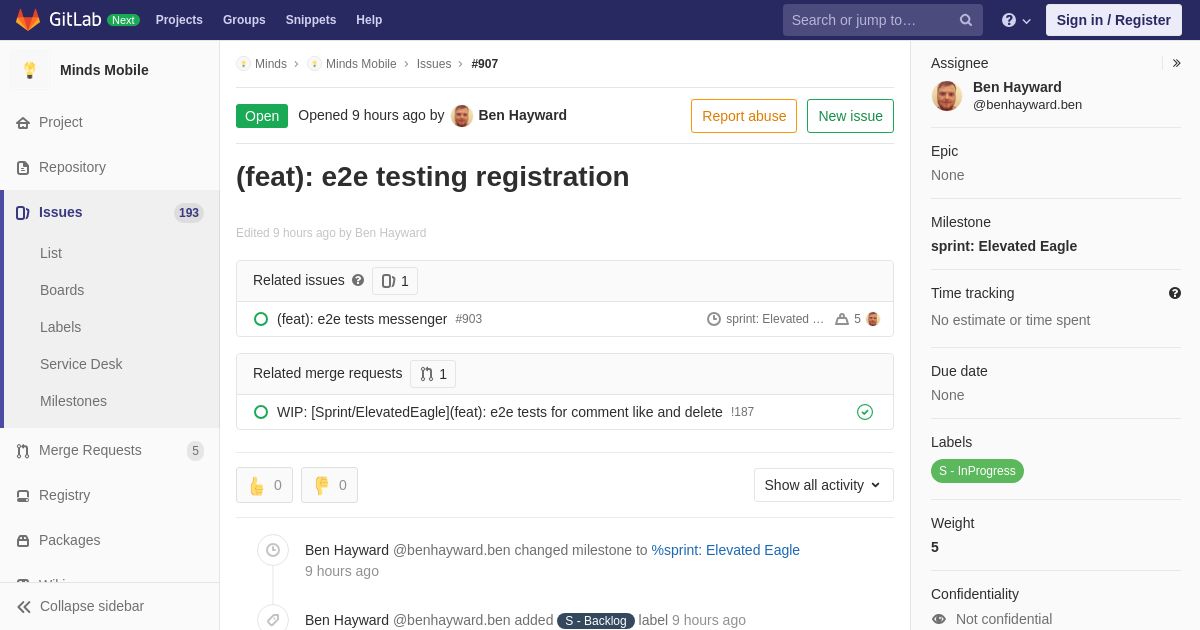Collapse the left sidebar

(x=80, y=606)
